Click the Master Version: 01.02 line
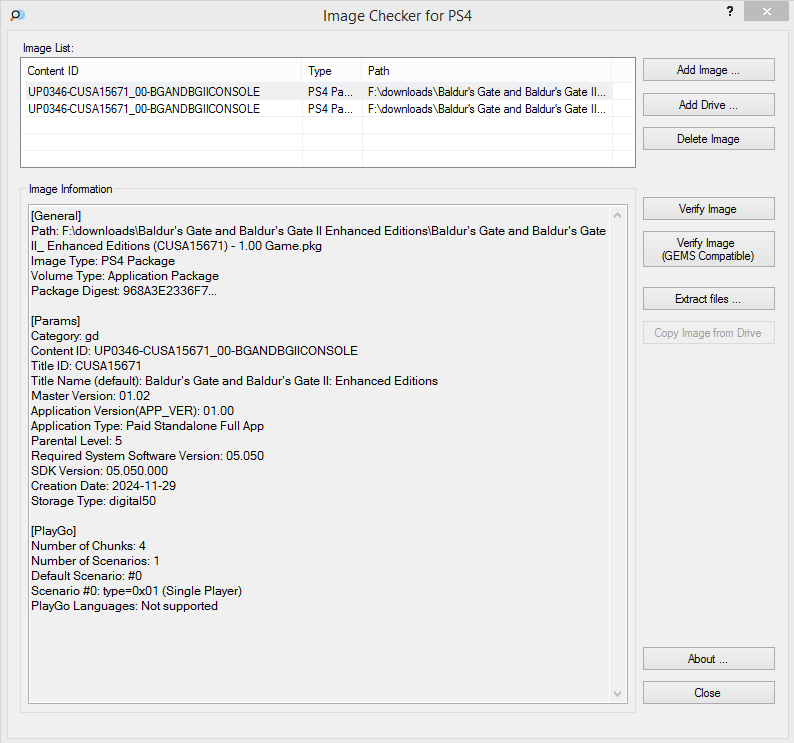This screenshot has width=794, height=743. (x=91, y=396)
